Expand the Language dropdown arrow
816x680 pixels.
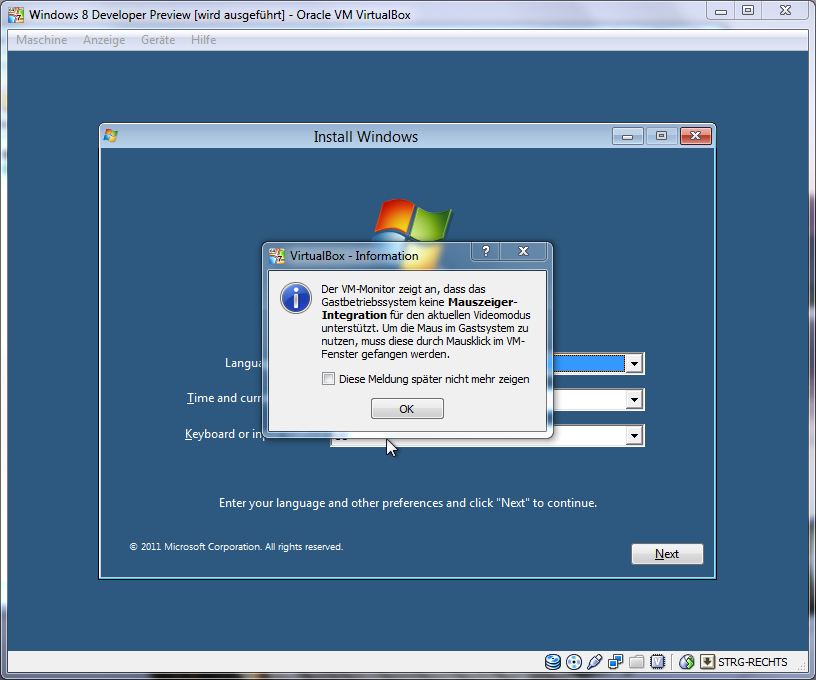(634, 363)
